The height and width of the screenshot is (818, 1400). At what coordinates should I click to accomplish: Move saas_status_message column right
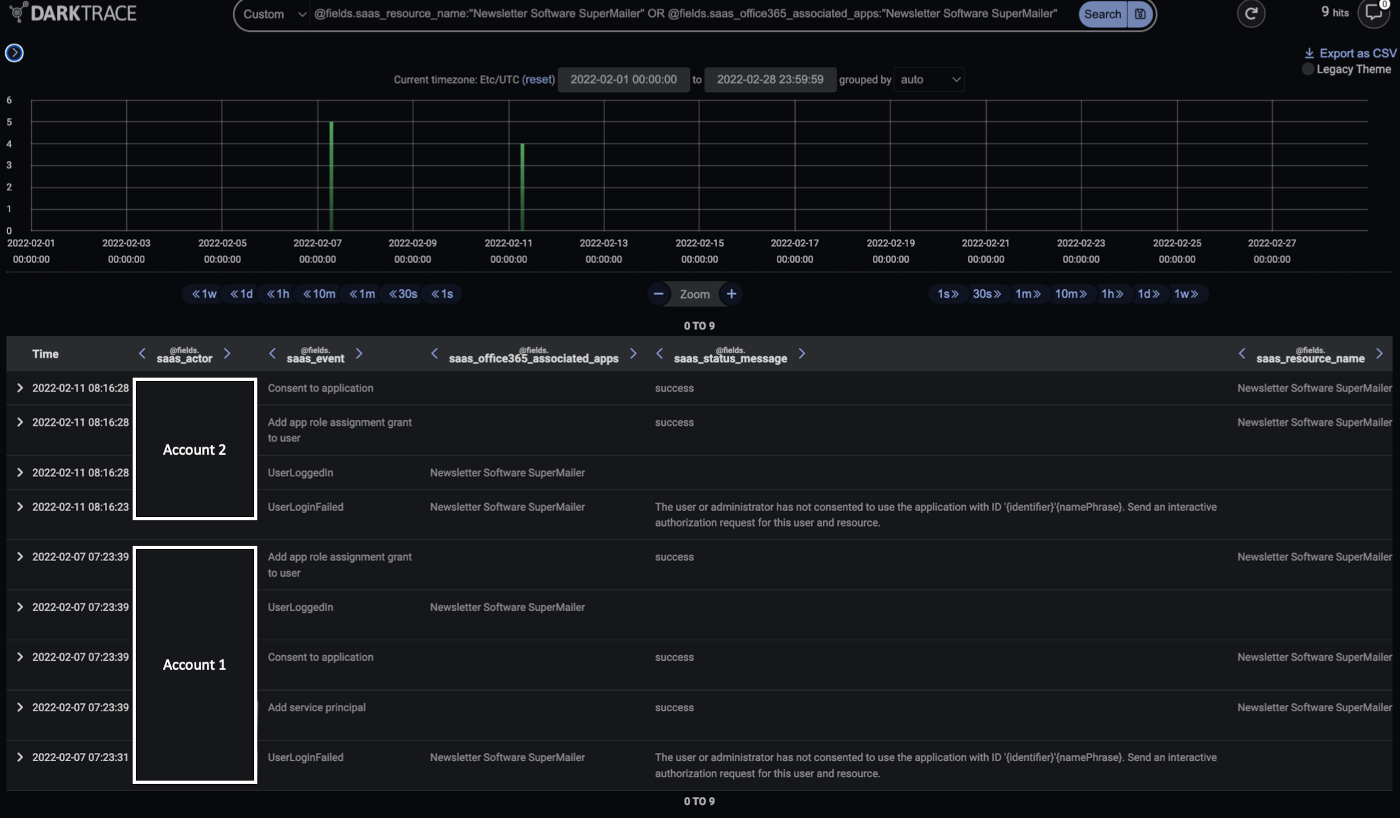pyautogui.click(x=801, y=354)
